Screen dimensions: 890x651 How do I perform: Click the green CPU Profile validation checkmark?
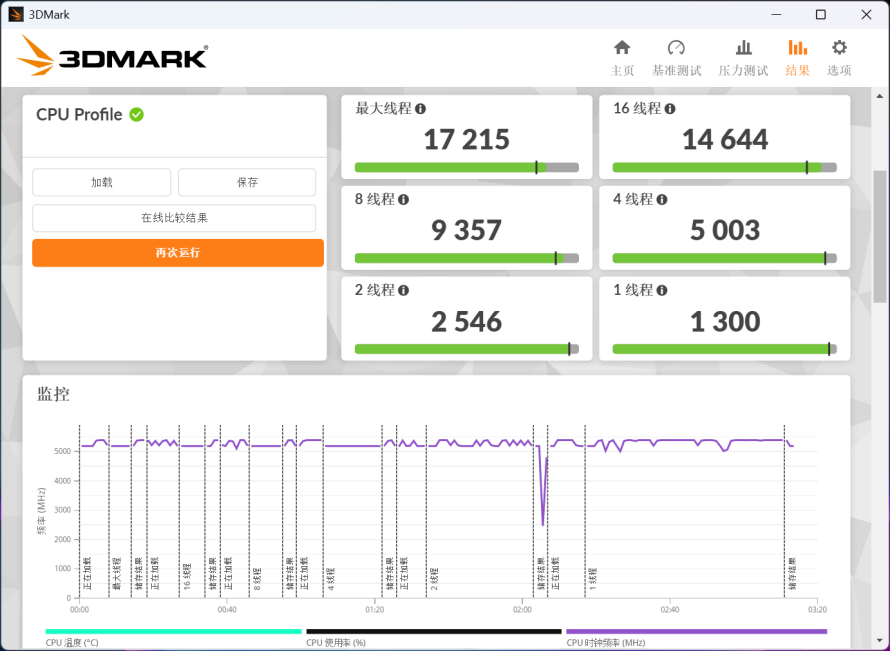point(136,115)
